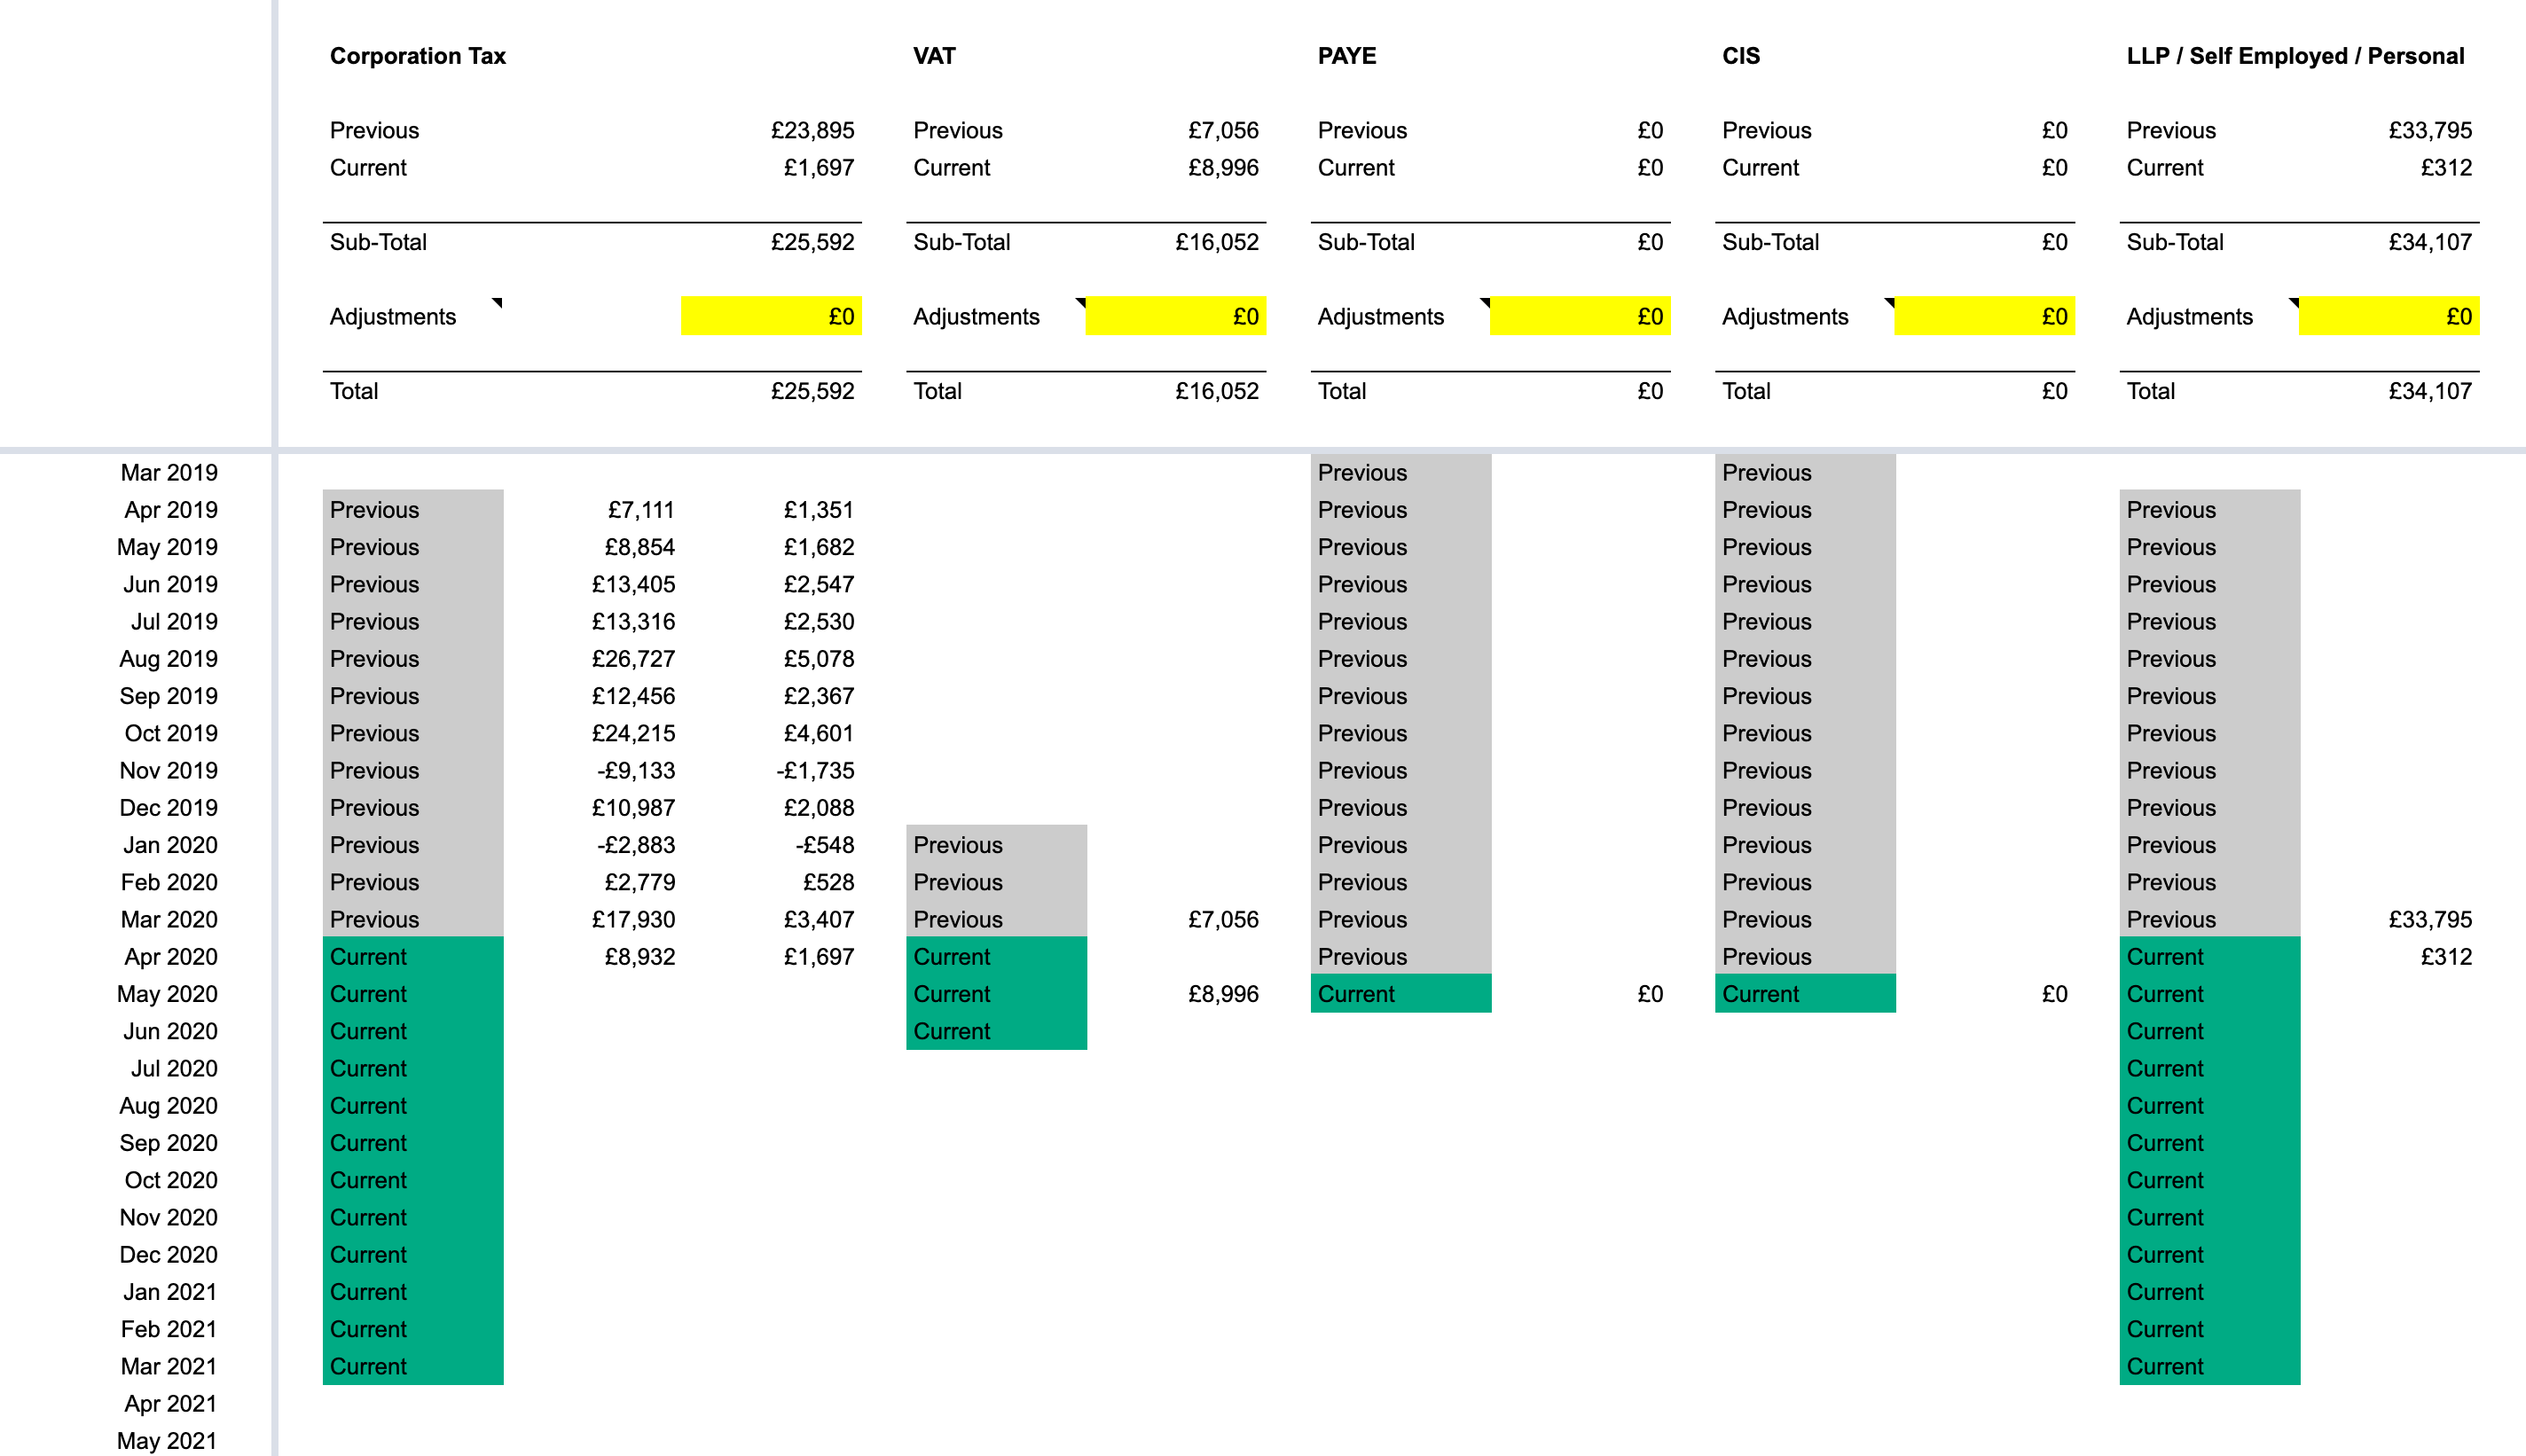The height and width of the screenshot is (1456, 2526).
Task: Select green PAYE Current cell in May 2020 row
Action: [x=1400, y=994]
